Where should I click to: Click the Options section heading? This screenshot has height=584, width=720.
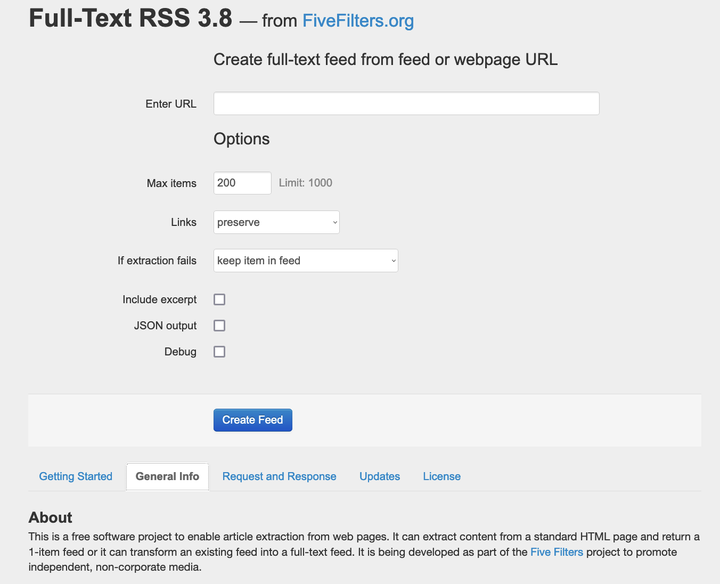(241, 139)
